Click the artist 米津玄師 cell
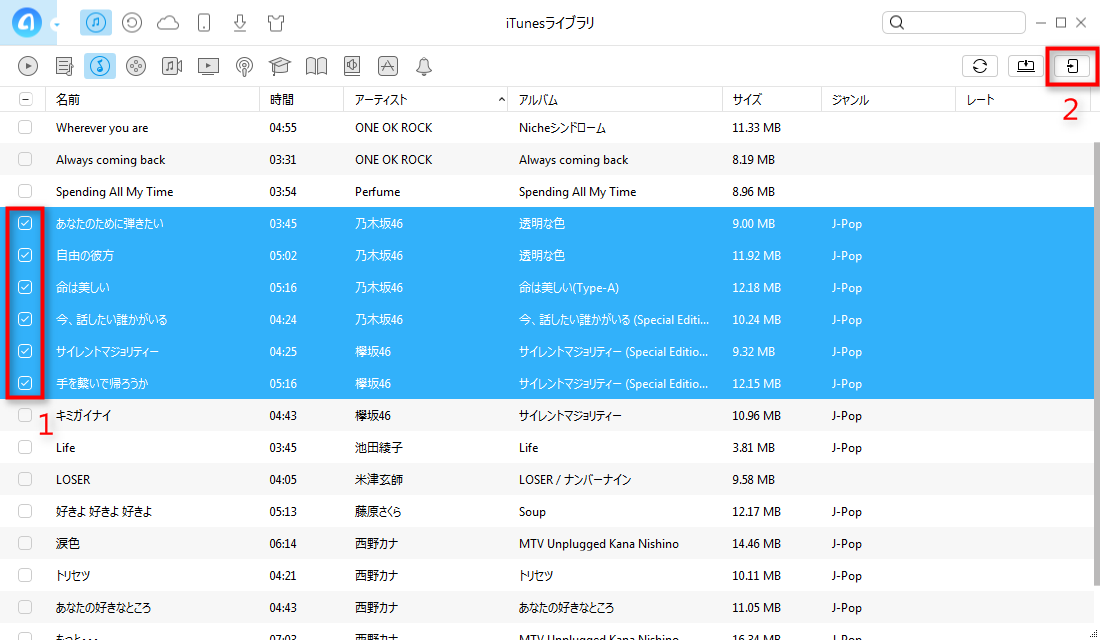1100x640 pixels. coord(379,480)
